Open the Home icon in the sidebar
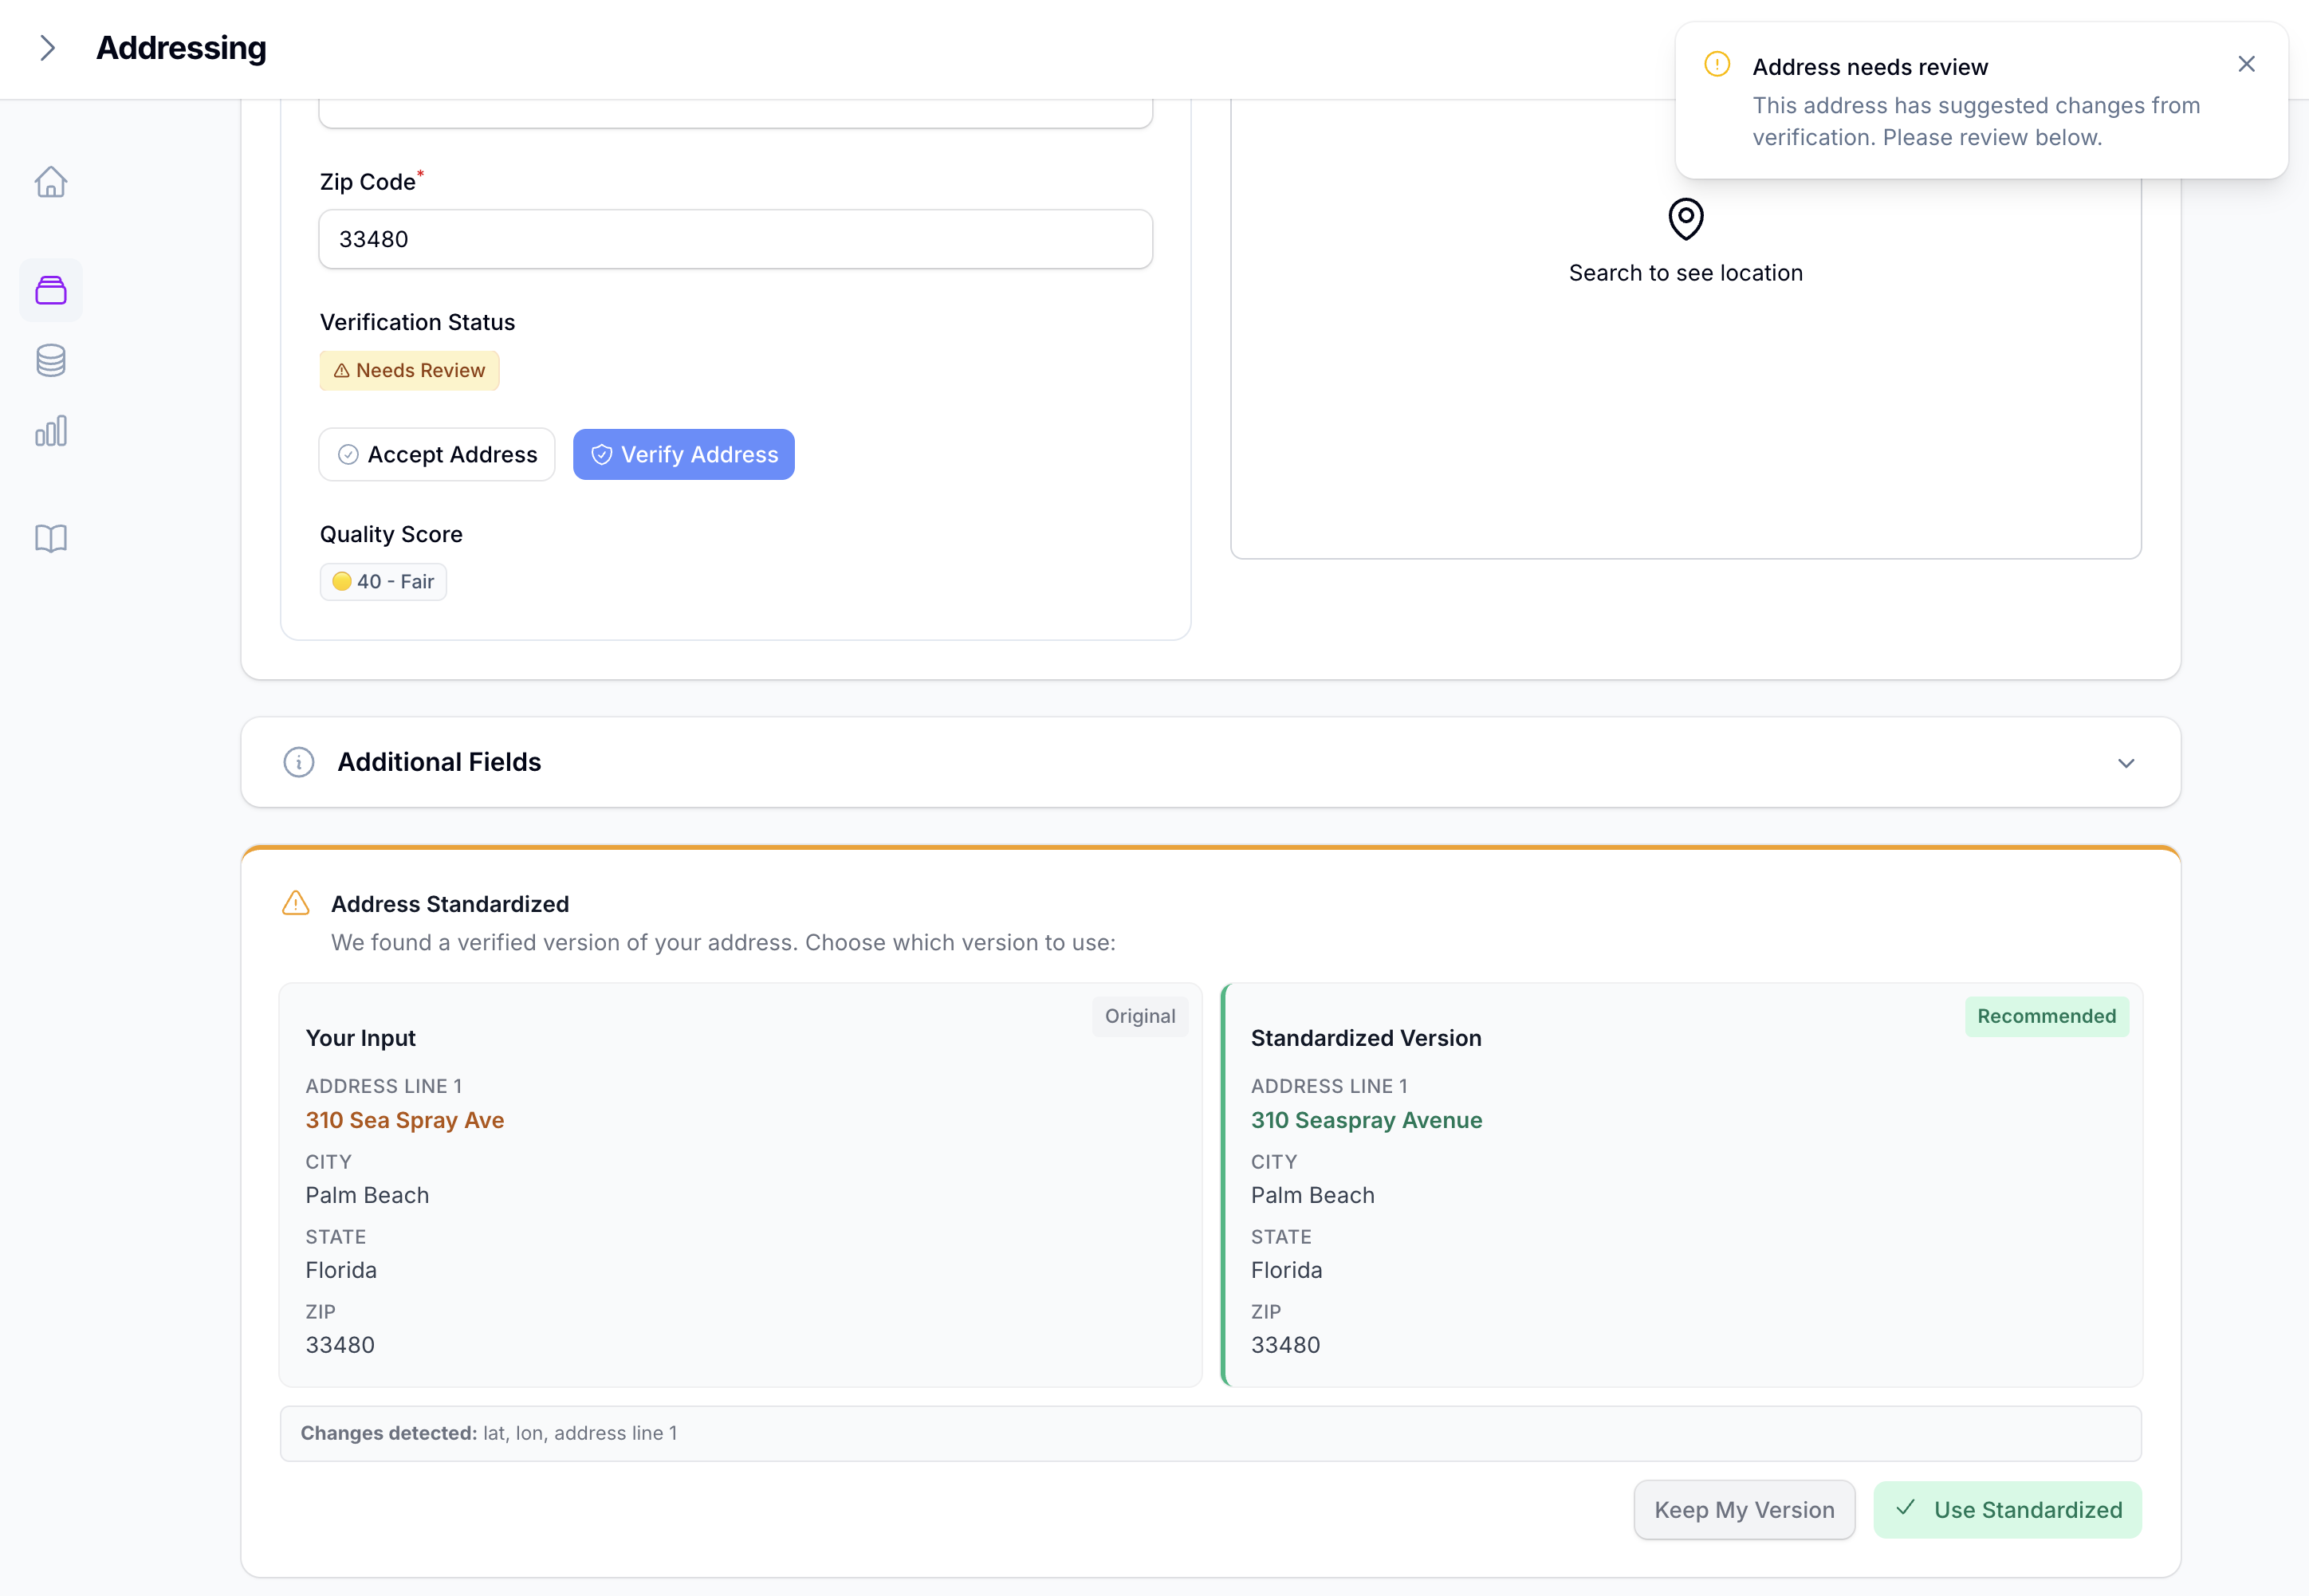 pyautogui.click(x=51, y=182)
